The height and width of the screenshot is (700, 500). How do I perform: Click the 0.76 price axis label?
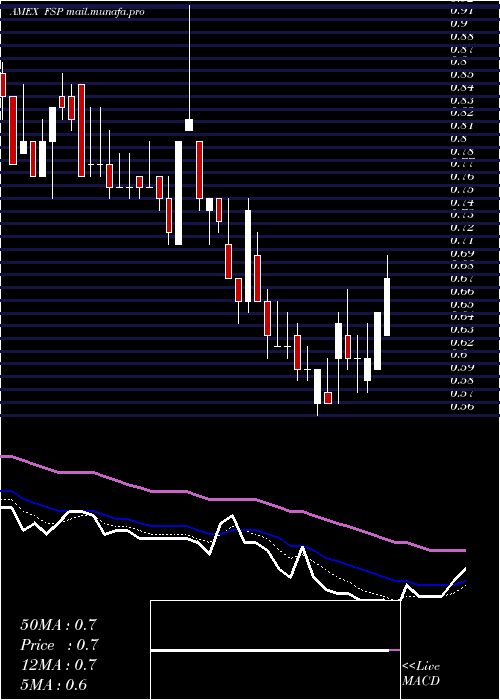(462, 177)
